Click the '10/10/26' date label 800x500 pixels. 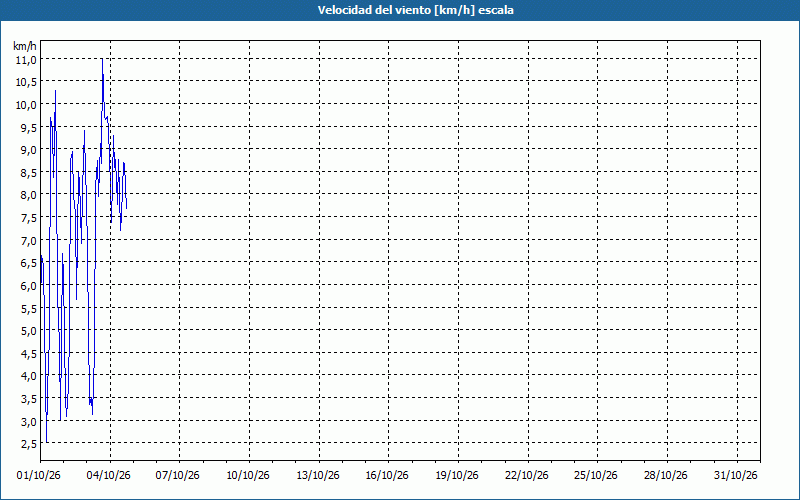coord(248,476)
